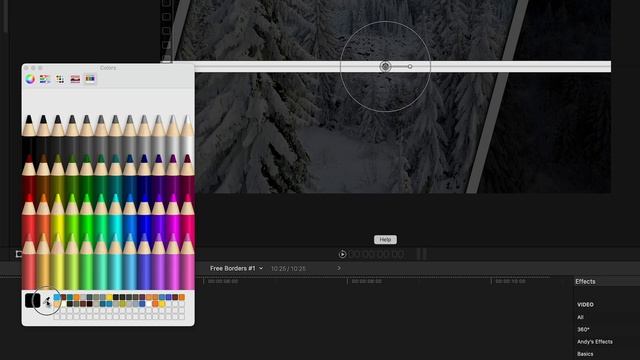Click the viewer timecode display
This screenshot has height=360, width=640.
coord(377,254)
